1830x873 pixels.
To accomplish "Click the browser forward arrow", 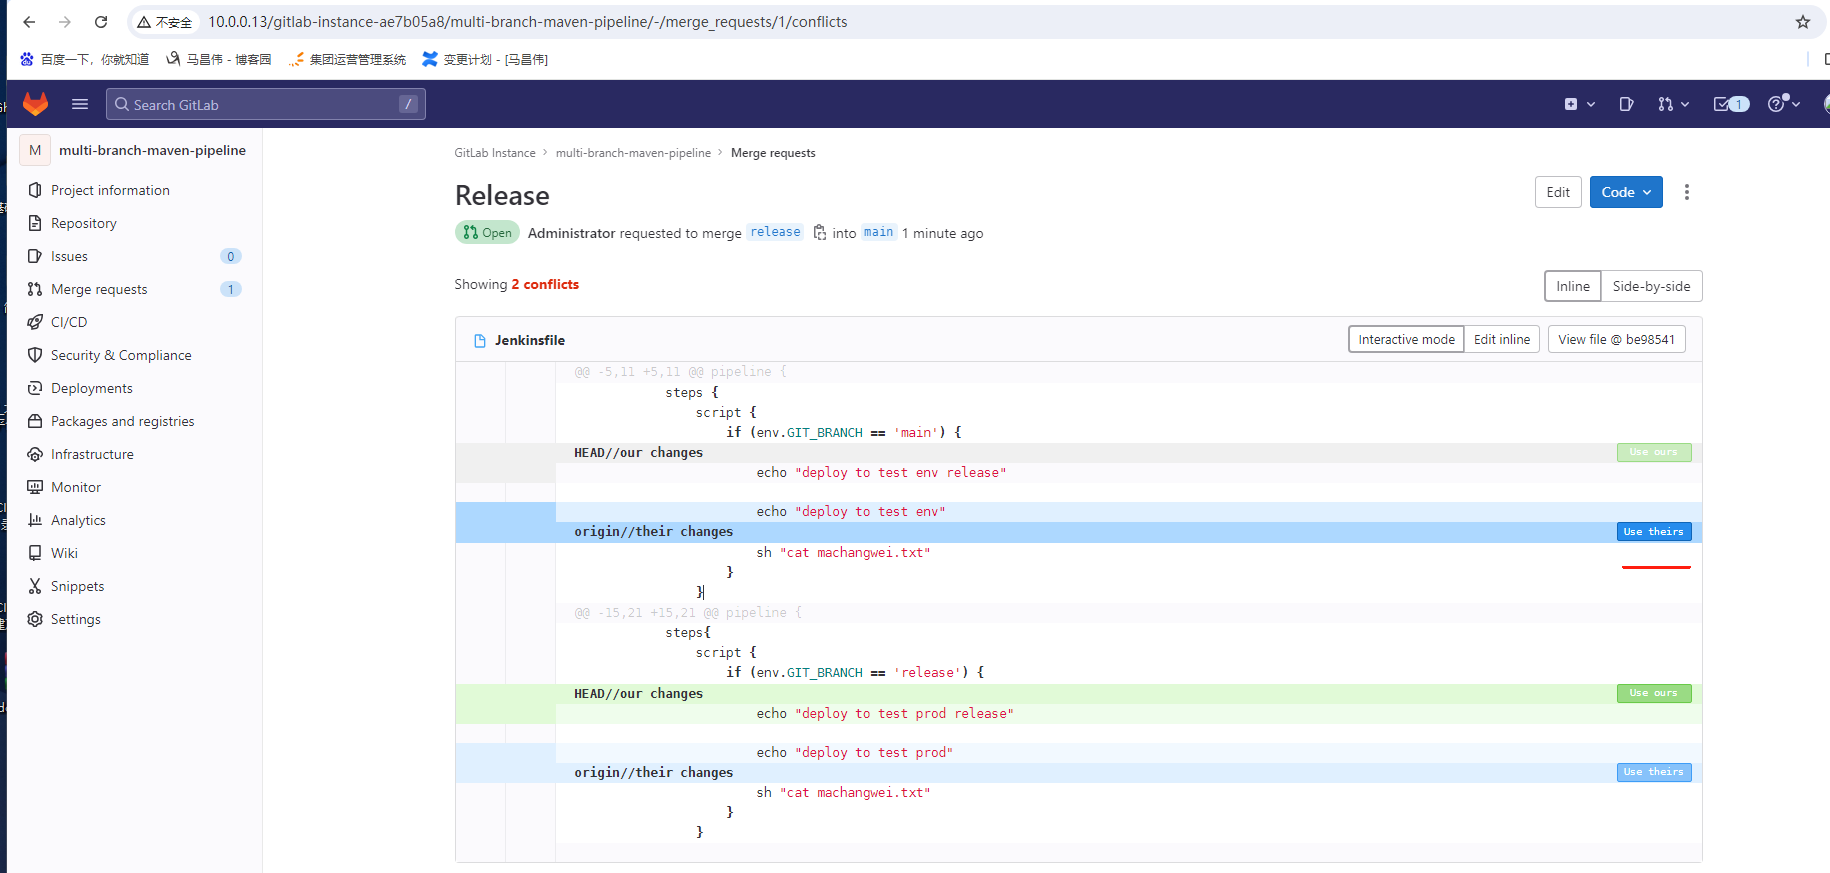I will pyautogui.click(x=65, y=22).
